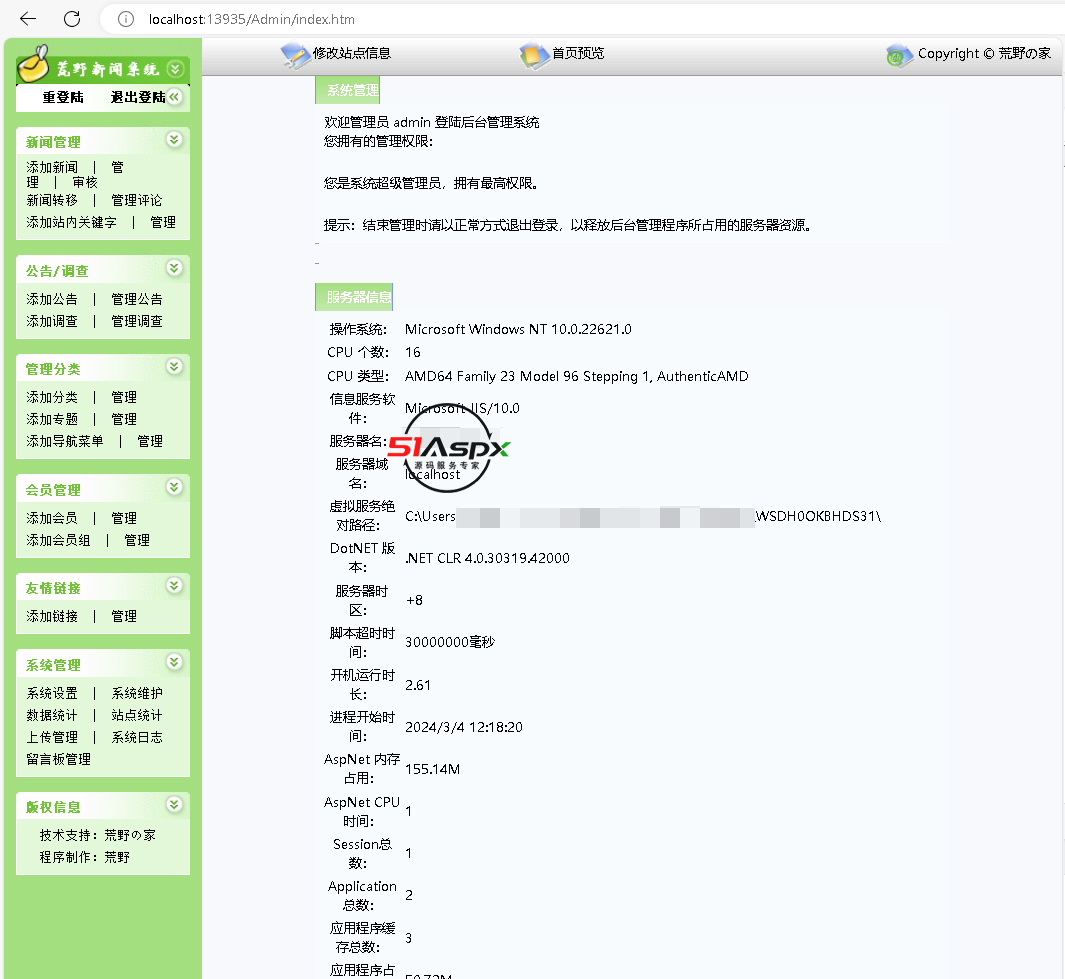Open 管理评论
This screenshot has width=1065, height=979.
click(x=137, y=200)
